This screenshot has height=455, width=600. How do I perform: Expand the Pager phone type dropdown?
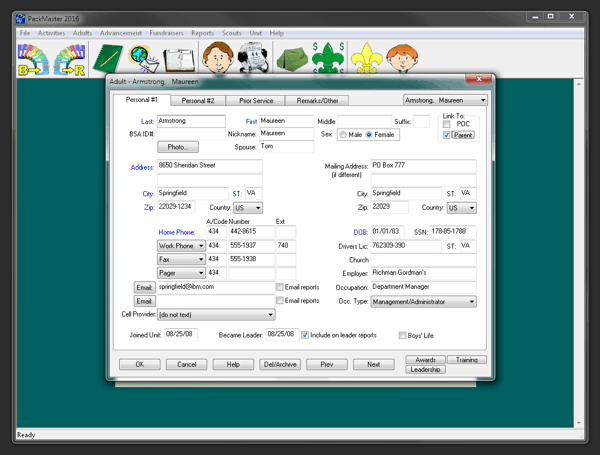coord(181,273)
